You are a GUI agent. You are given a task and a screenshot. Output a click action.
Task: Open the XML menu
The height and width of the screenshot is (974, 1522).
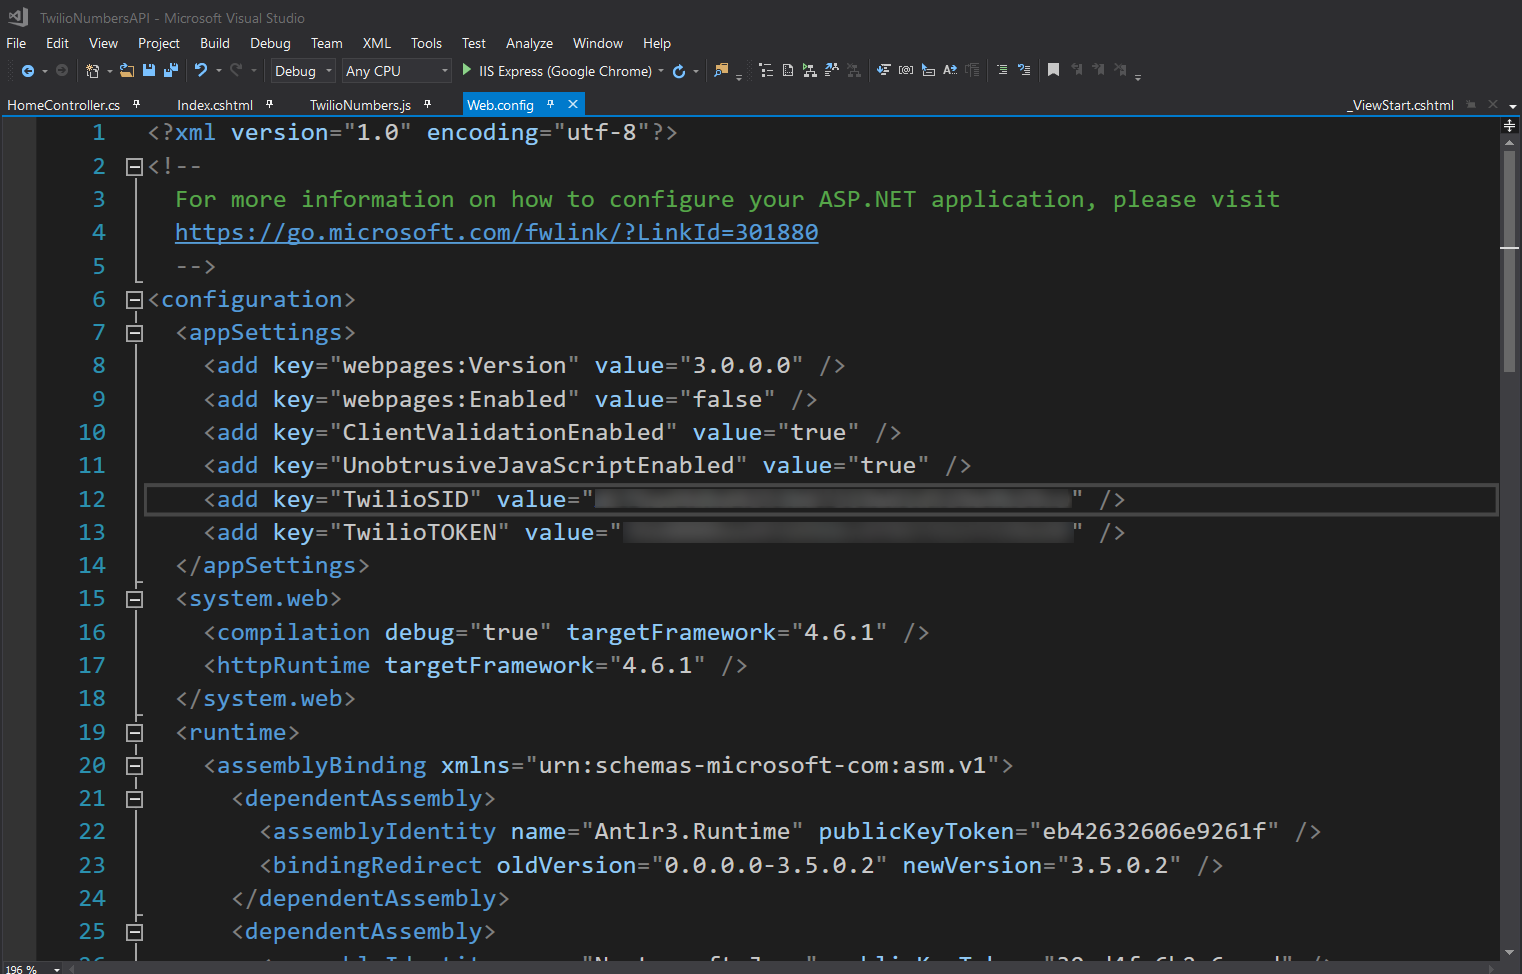[x=377, y=43]
